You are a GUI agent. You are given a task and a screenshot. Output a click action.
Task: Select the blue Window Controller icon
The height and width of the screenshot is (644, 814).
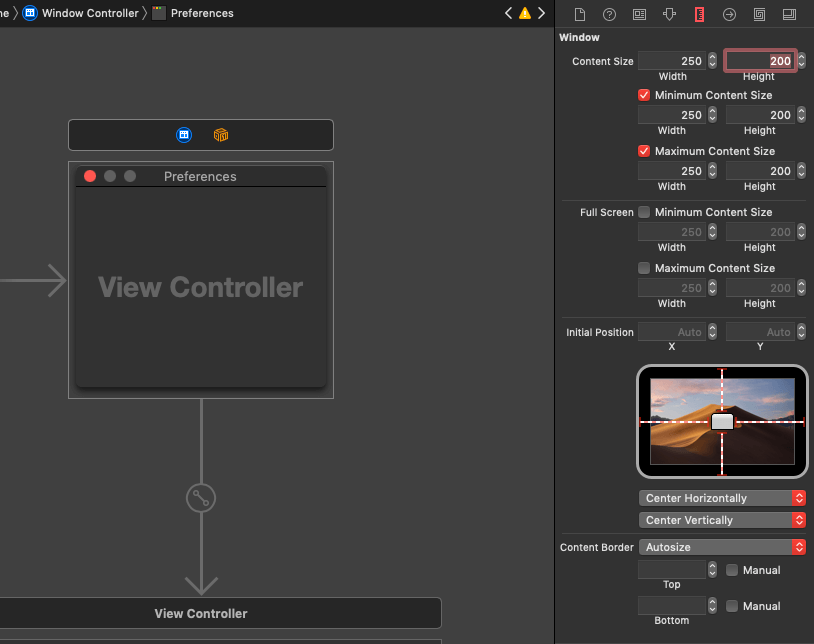184,135
